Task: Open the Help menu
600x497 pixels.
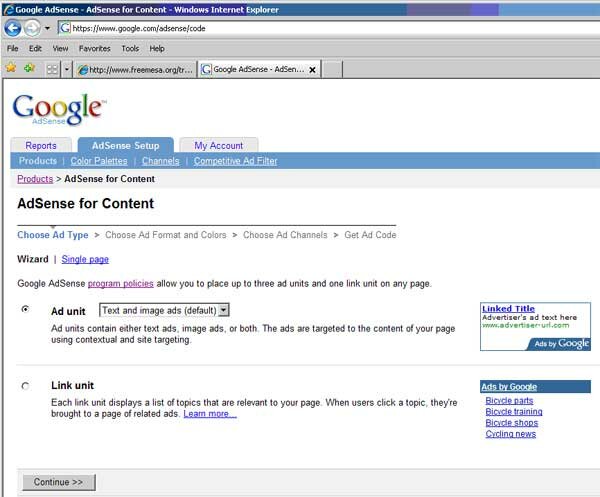Action: pyautogui.click(x=157, y=49)
